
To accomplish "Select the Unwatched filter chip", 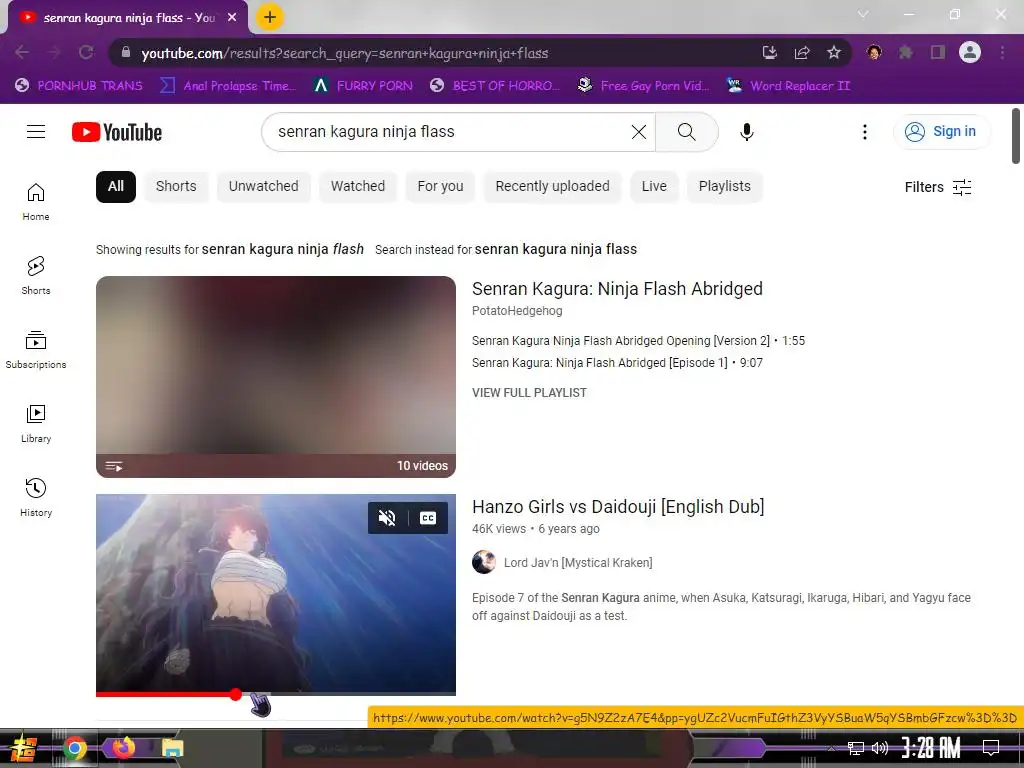I will point(263,187).
